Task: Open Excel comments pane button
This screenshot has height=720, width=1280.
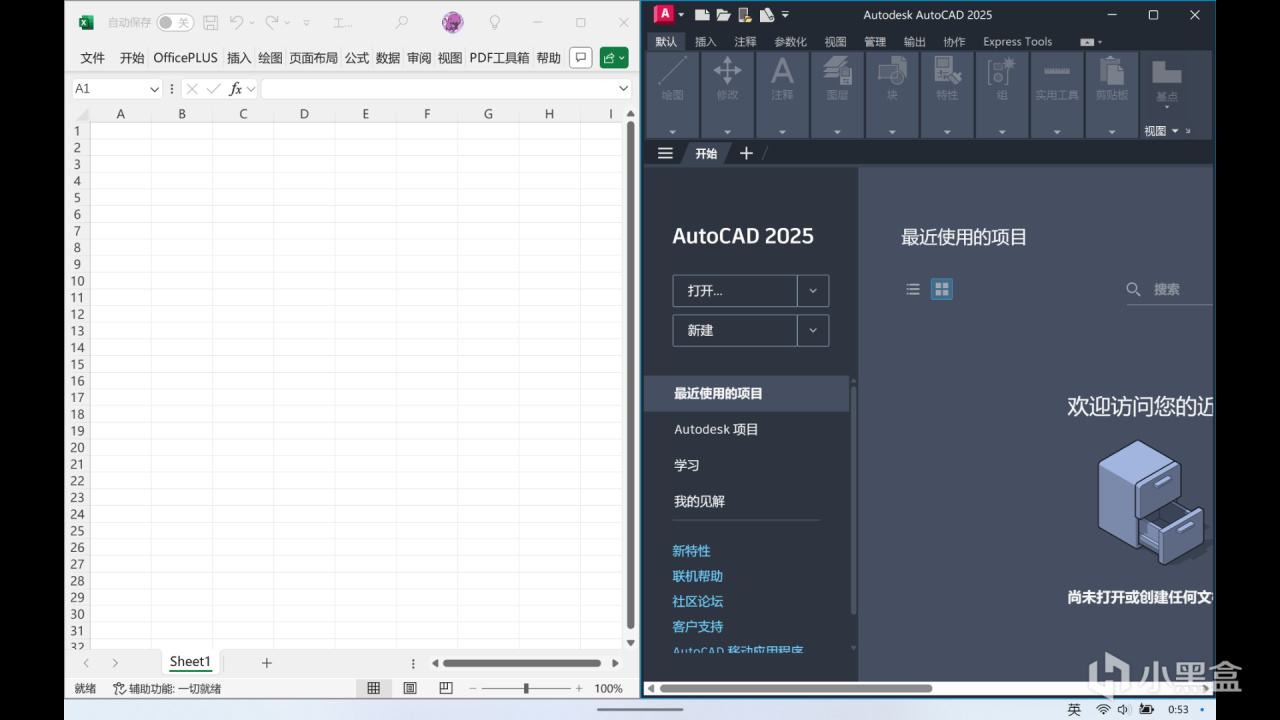Action: tap(580, 58)
